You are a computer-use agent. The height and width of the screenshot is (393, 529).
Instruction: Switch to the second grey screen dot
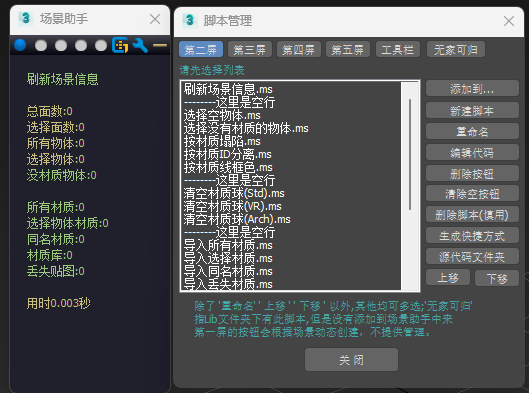tap(41, 46)
